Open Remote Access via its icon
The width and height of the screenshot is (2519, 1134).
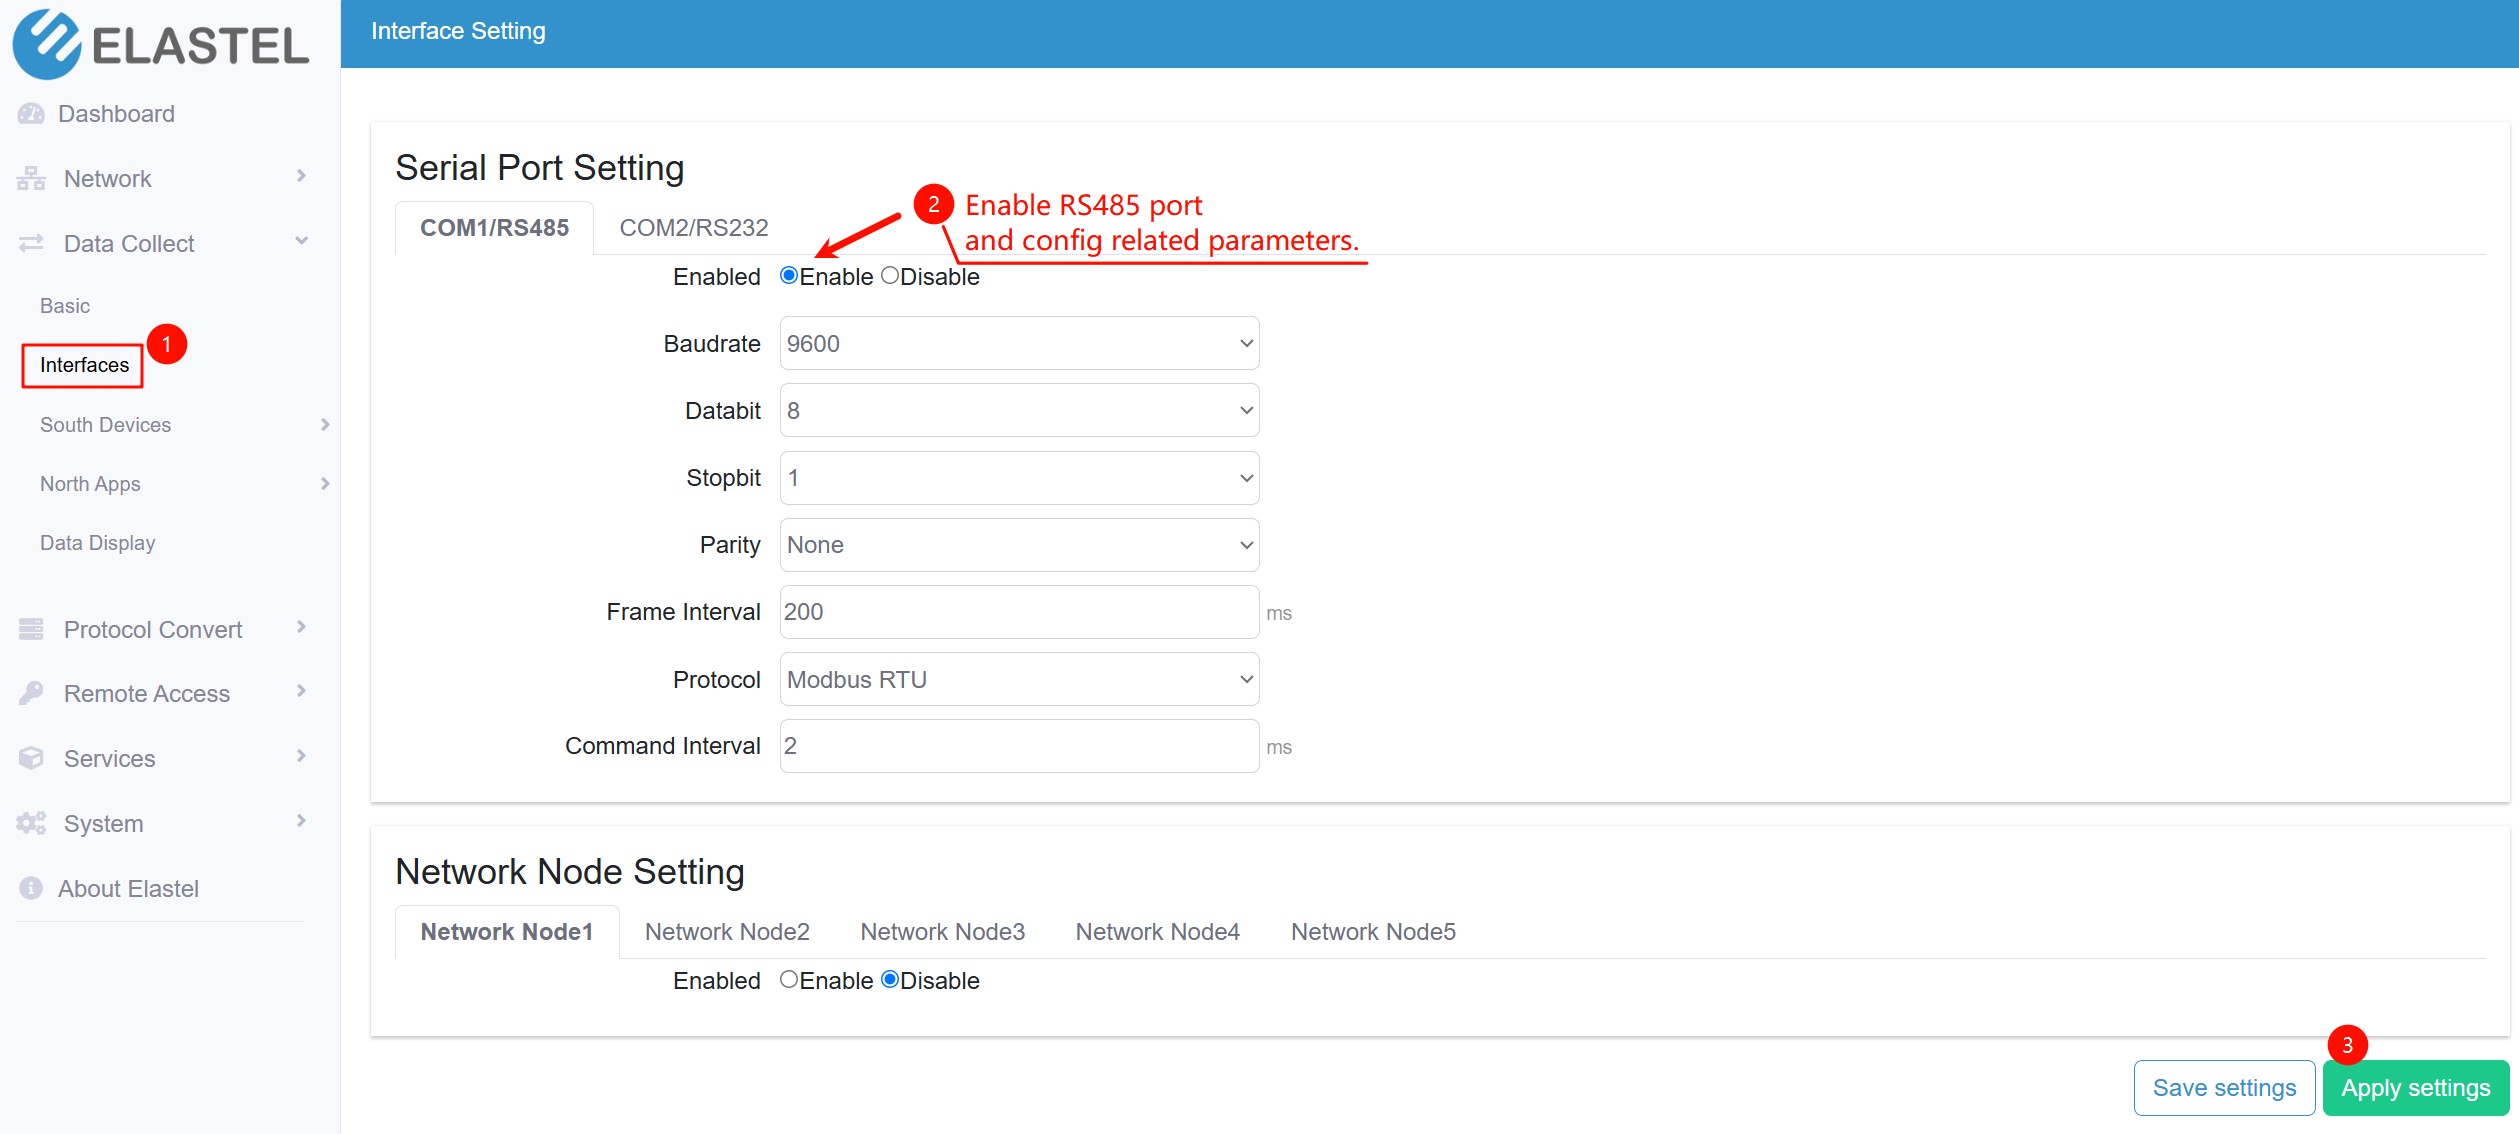[x=29, y=692]
